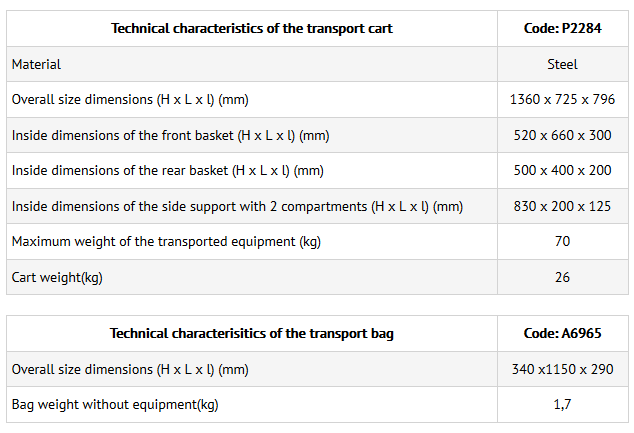
Task: Select the '520 x 660 x 300' value
Action: tap(562, 135)
